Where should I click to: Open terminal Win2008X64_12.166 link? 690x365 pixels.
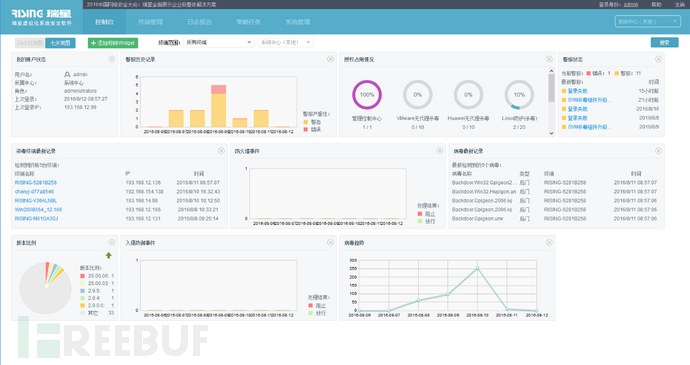tap(38, 210)
